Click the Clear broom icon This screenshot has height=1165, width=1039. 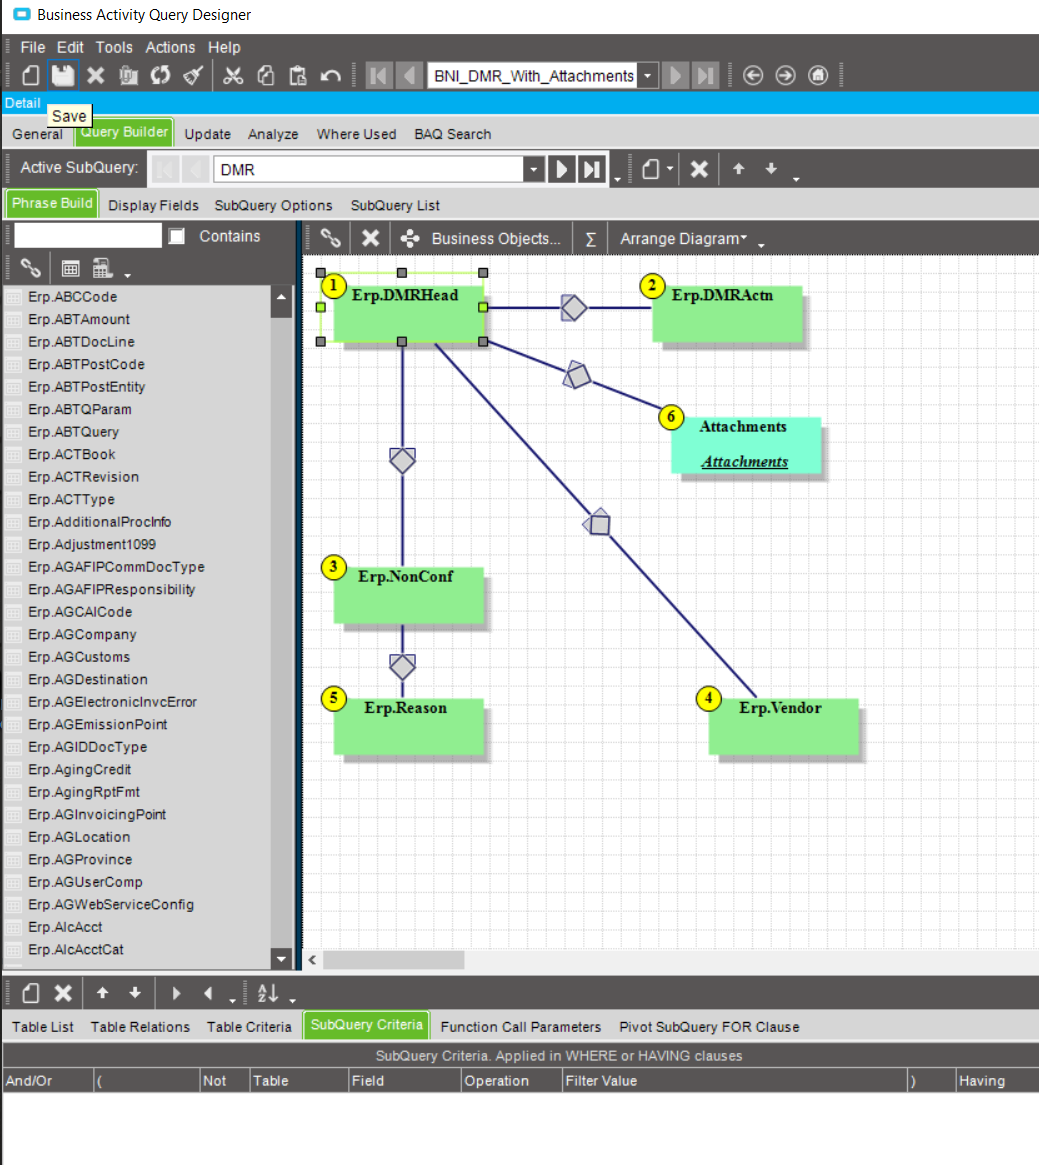point(194,76)
